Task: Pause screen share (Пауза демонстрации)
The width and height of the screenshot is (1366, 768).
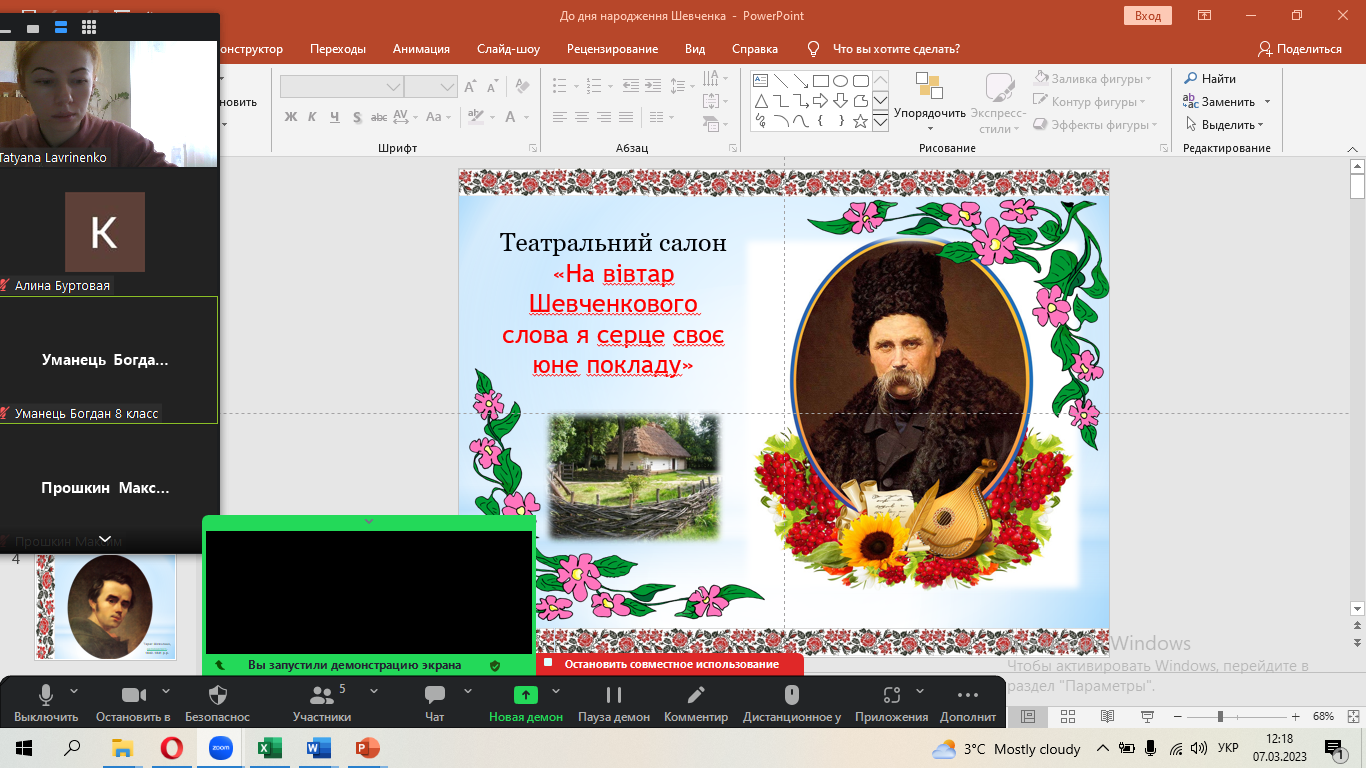Action: (x=614, y=703)
